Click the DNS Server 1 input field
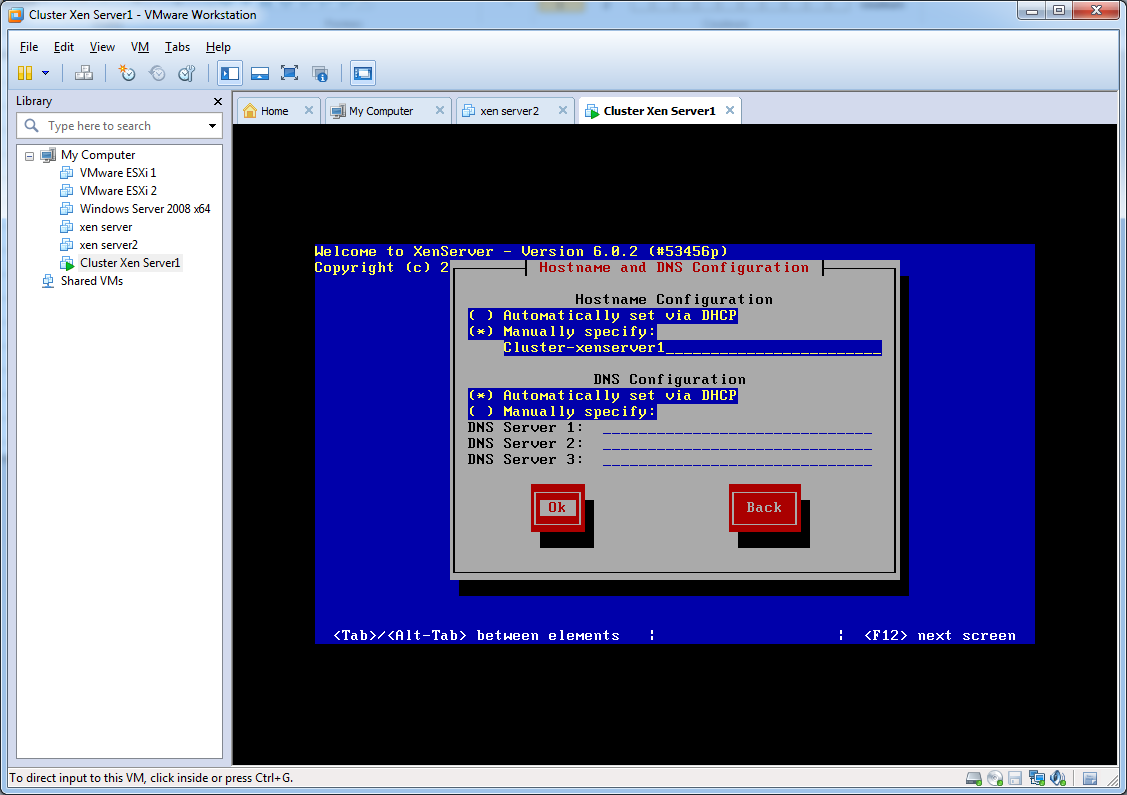 [x=737, y=428]
